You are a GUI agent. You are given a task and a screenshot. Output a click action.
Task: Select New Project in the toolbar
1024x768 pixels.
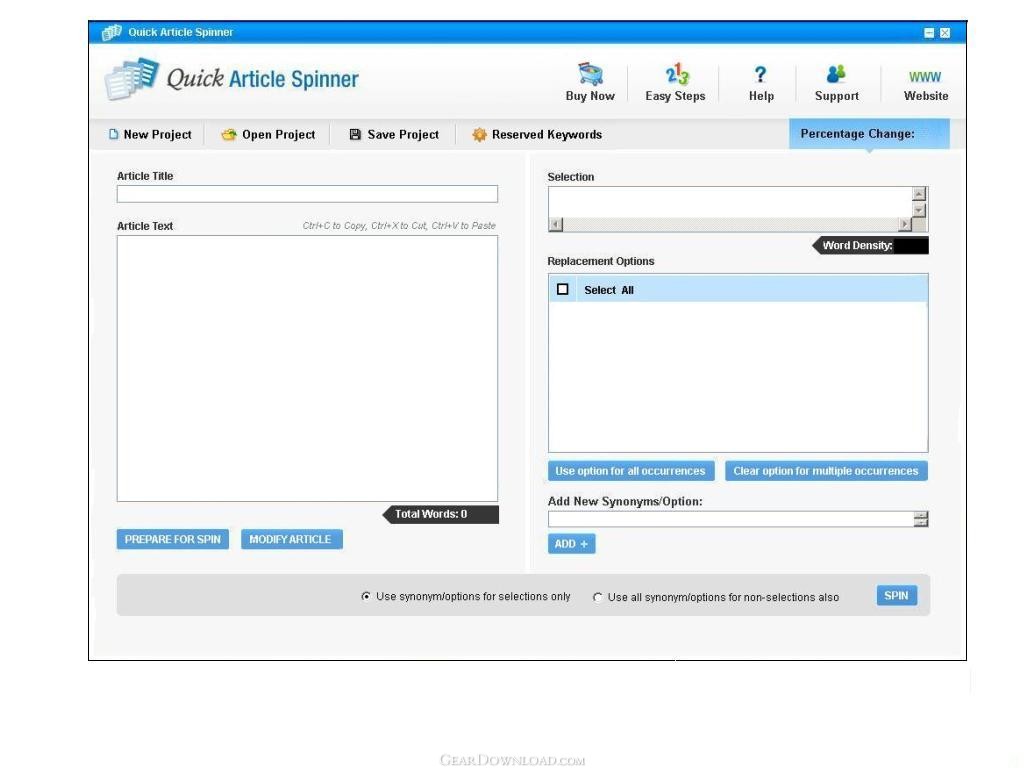coord(150,135)
